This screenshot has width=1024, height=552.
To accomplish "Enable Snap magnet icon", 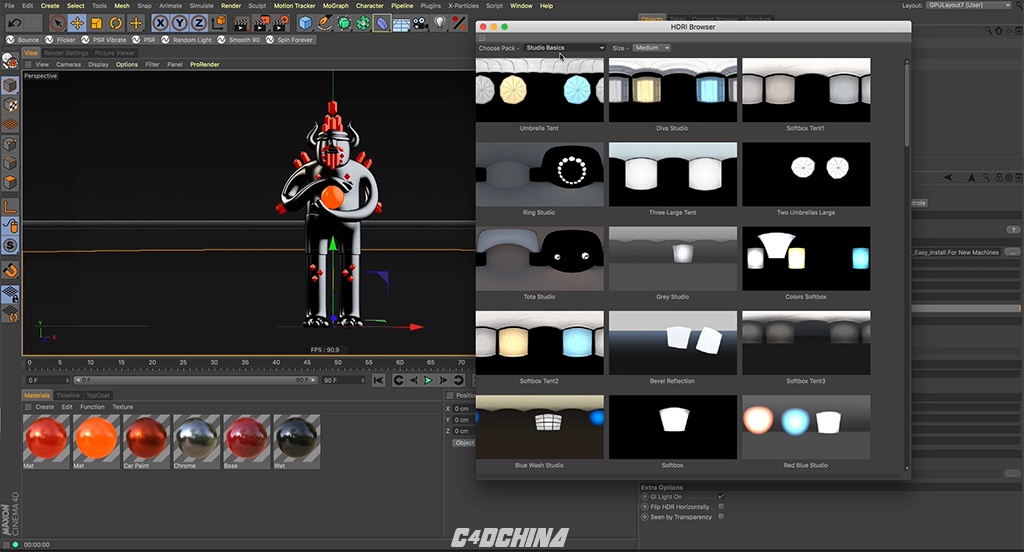I will coord(10,270).
